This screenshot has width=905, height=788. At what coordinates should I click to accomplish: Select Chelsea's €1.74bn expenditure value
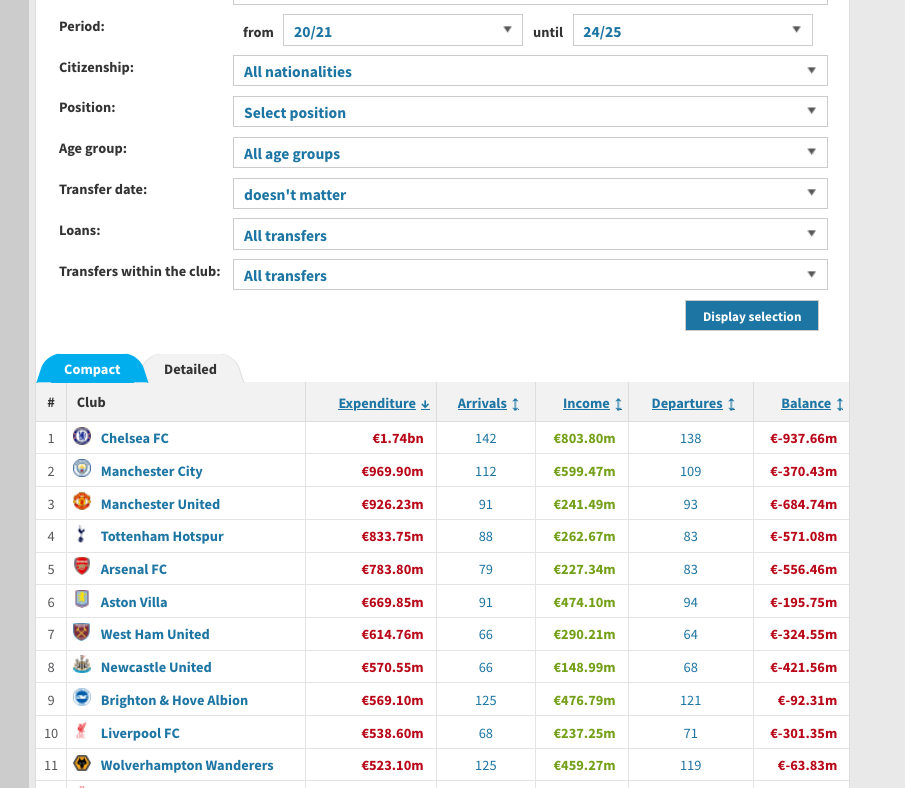(398, 439)
